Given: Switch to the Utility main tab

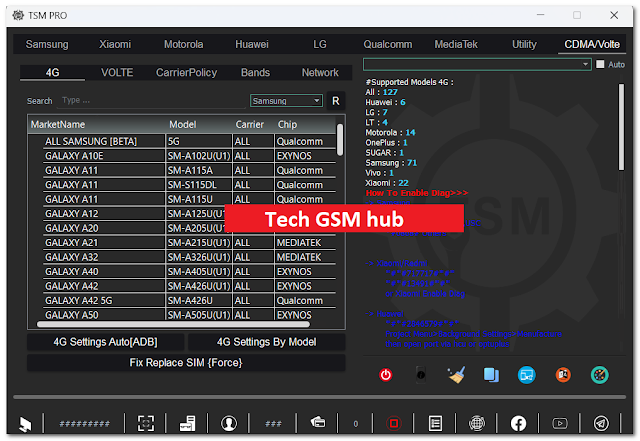Looking at the screenshot, I should tap(524, 44).
